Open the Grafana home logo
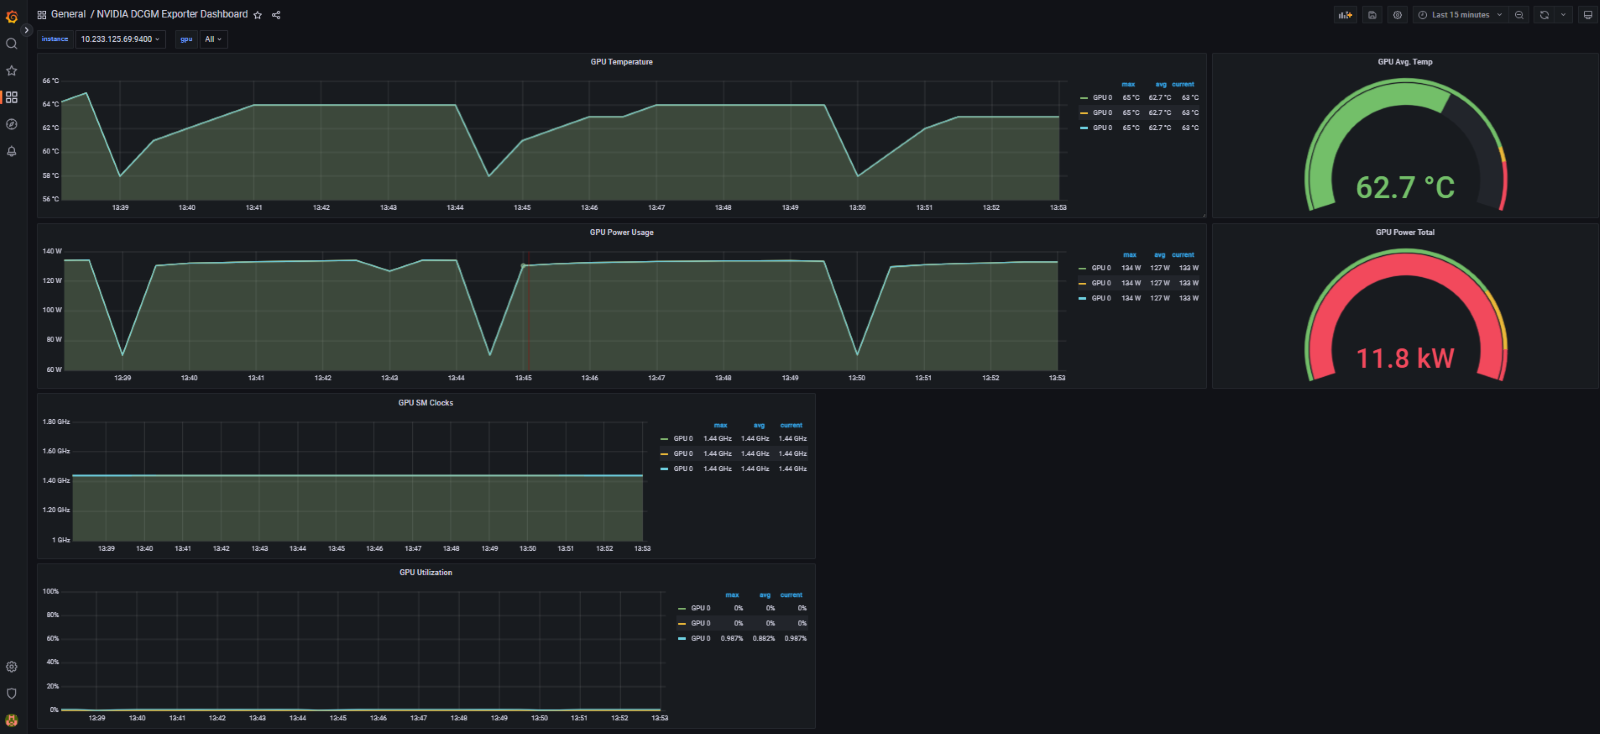Viewport: 1600px width, 734px height. [x=12, y=16]
